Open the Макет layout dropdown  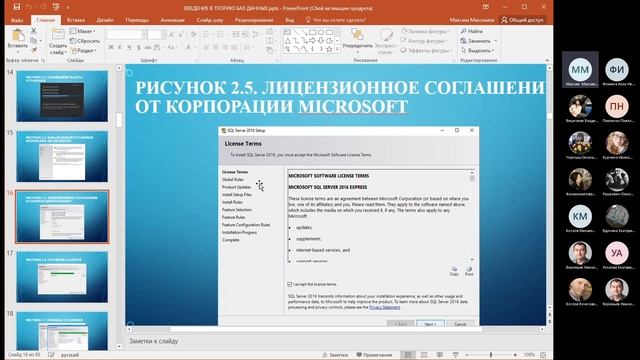(82, 31)
